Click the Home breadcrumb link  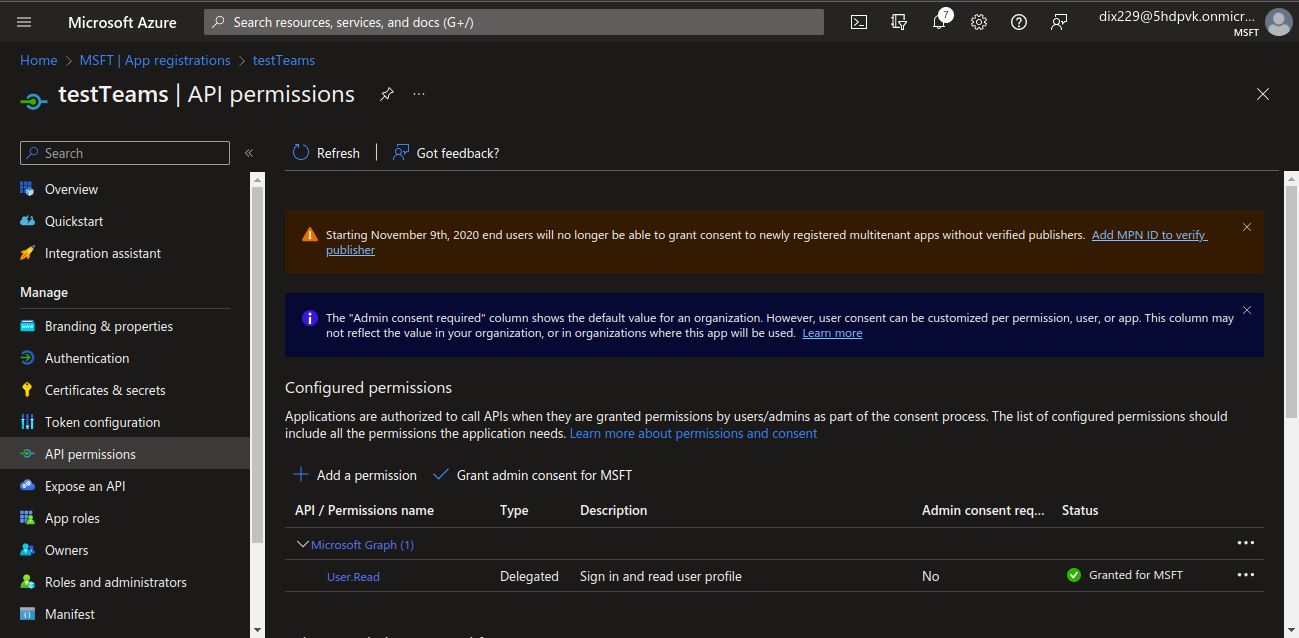[x=39, y=60]
